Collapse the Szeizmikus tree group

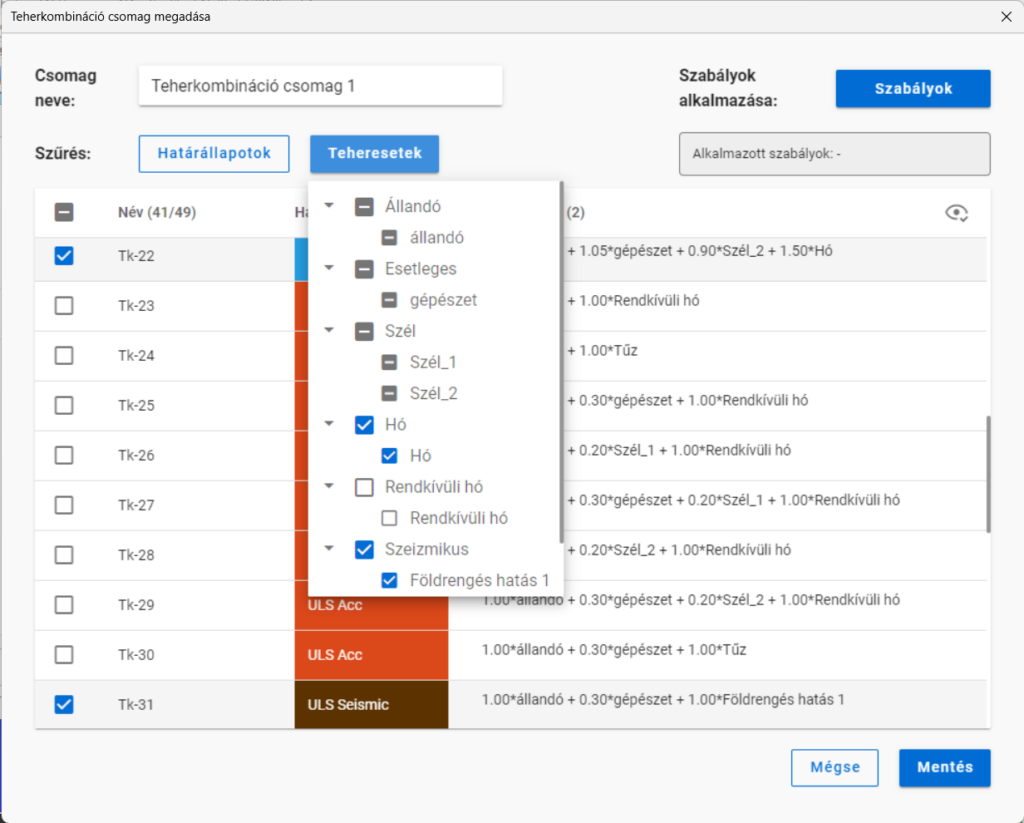click(x=329, y=549)
